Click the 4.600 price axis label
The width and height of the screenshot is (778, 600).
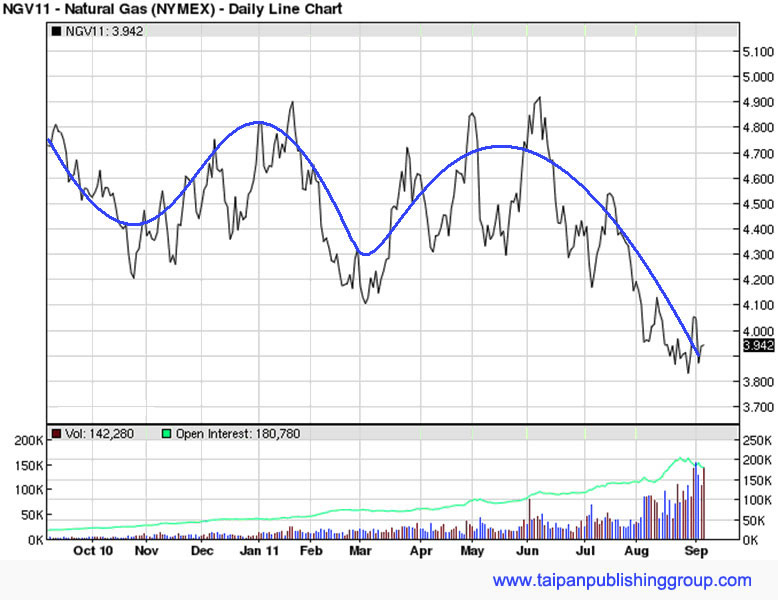(x=758, y=179)
